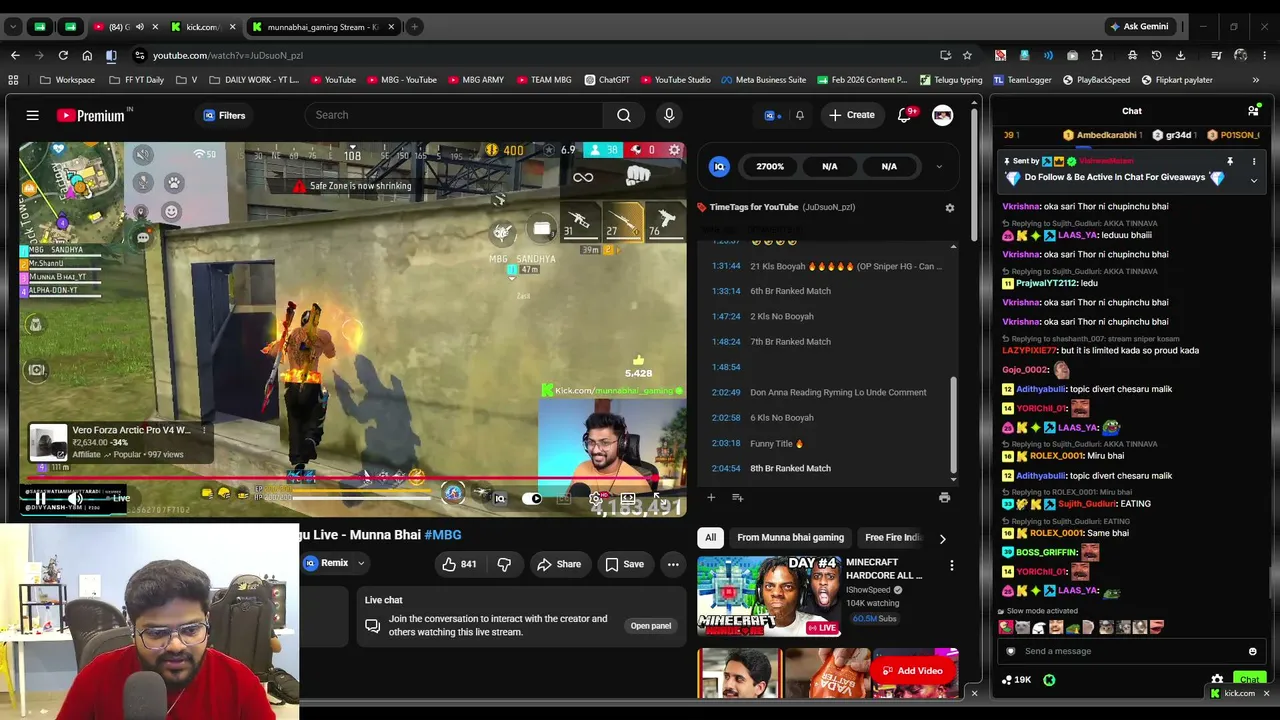Click the vidIQ 2700% score pill
This screenshot has height=720, width=1280.
[x=770, y=167]
